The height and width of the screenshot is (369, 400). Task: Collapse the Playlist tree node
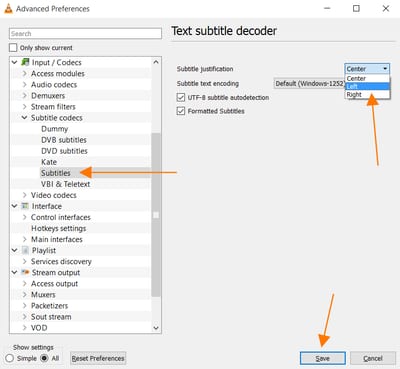[x=15, y=250]
